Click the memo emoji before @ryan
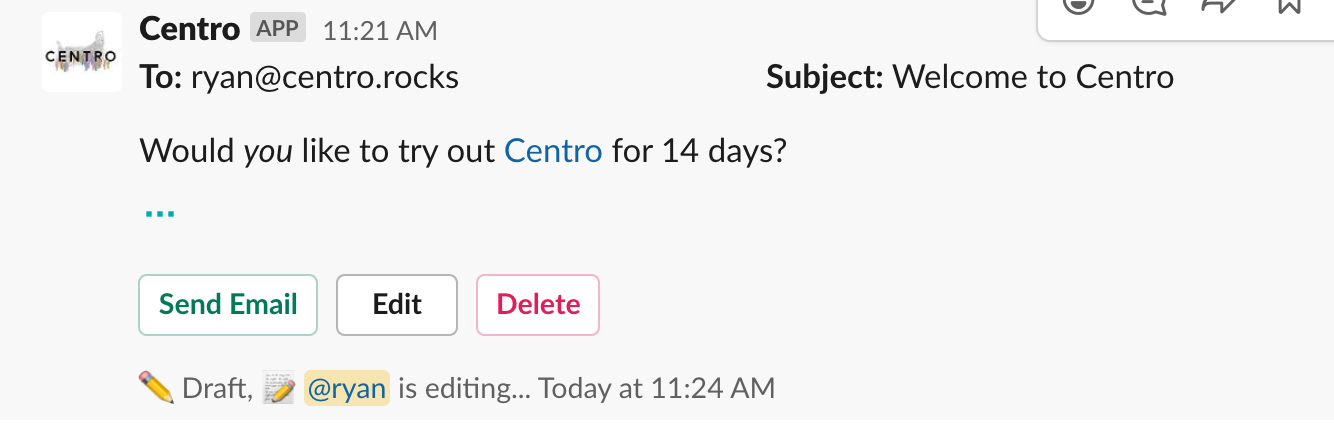This screenshot has width=1334, height=426. [x=279, y=388]
